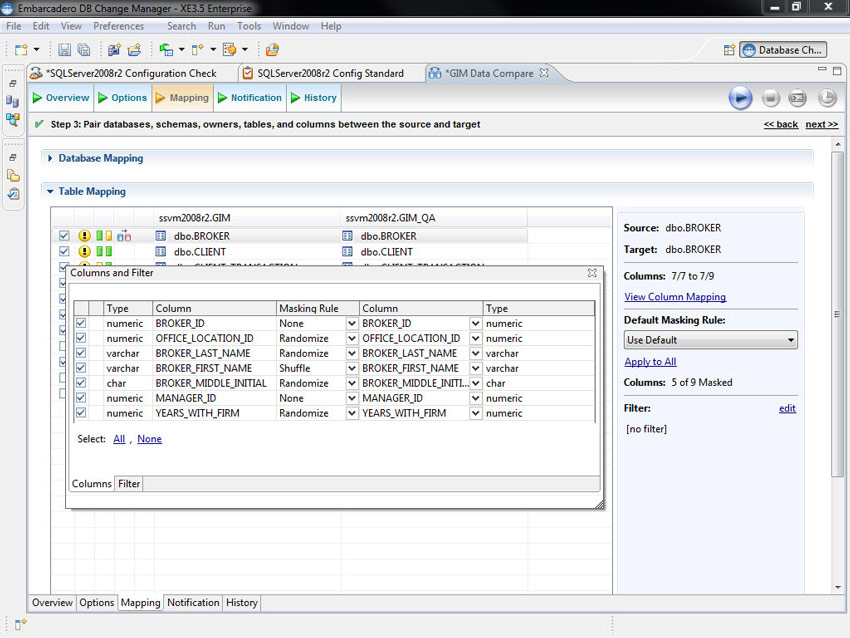Click the << back link

pos(781,124)
